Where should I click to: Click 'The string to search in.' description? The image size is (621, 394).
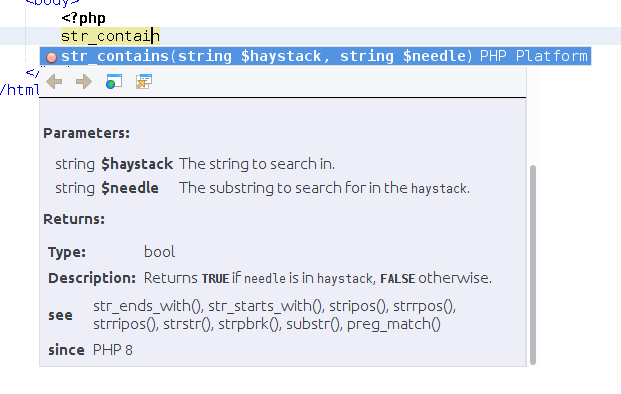(x=257, y=164)
